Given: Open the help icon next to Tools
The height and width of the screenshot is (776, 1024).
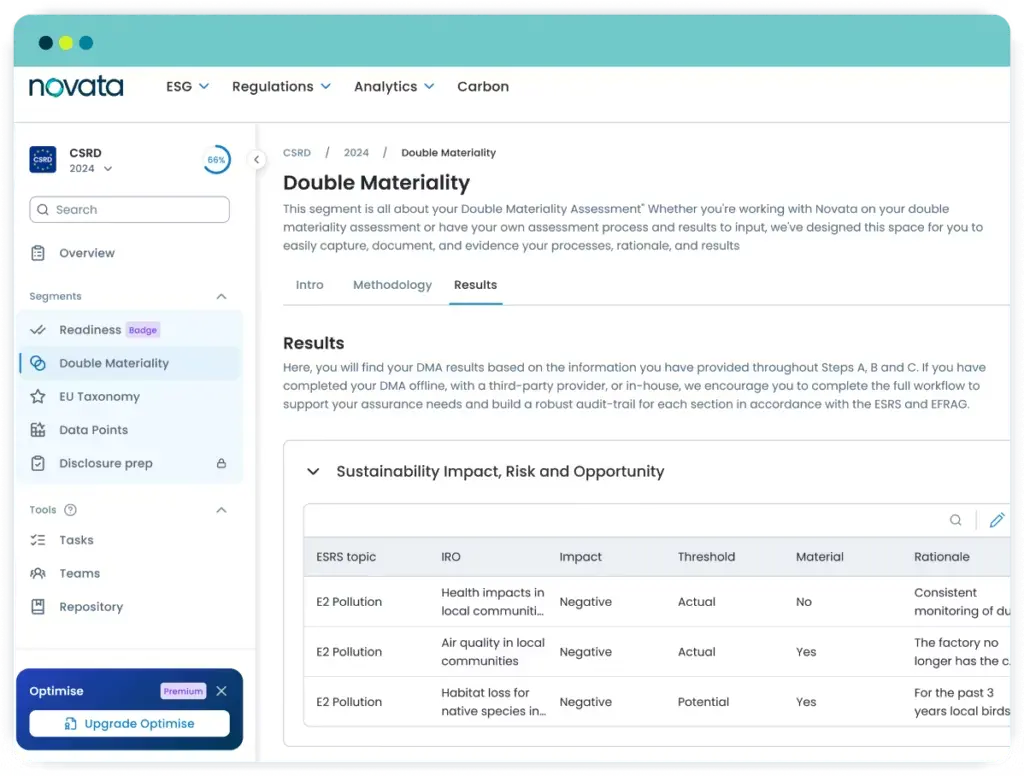Looking at the screenshot, I should point(70,510).
